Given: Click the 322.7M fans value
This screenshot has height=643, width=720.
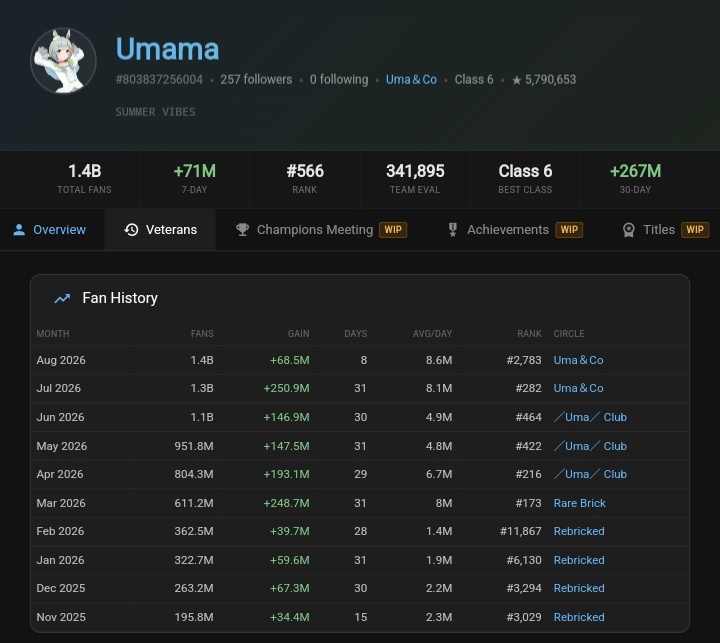Looking at the screenshot, I should pos(194,560).
